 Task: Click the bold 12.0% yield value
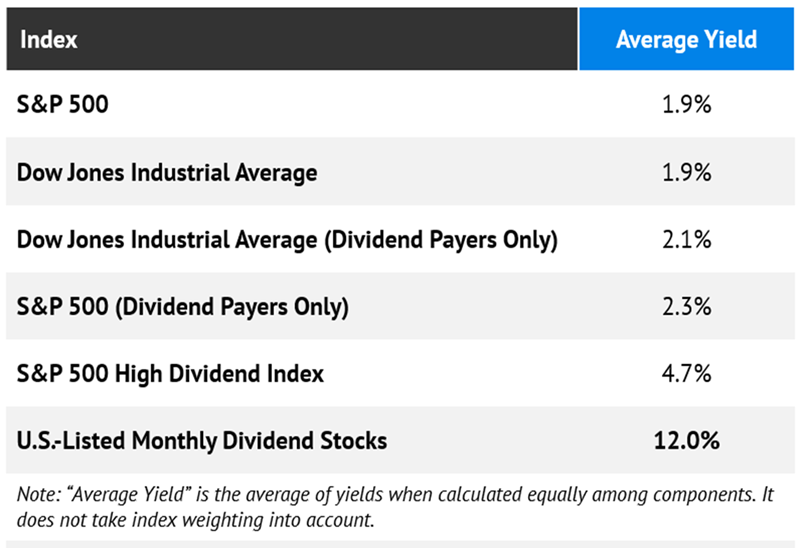[x=687, y=440]
